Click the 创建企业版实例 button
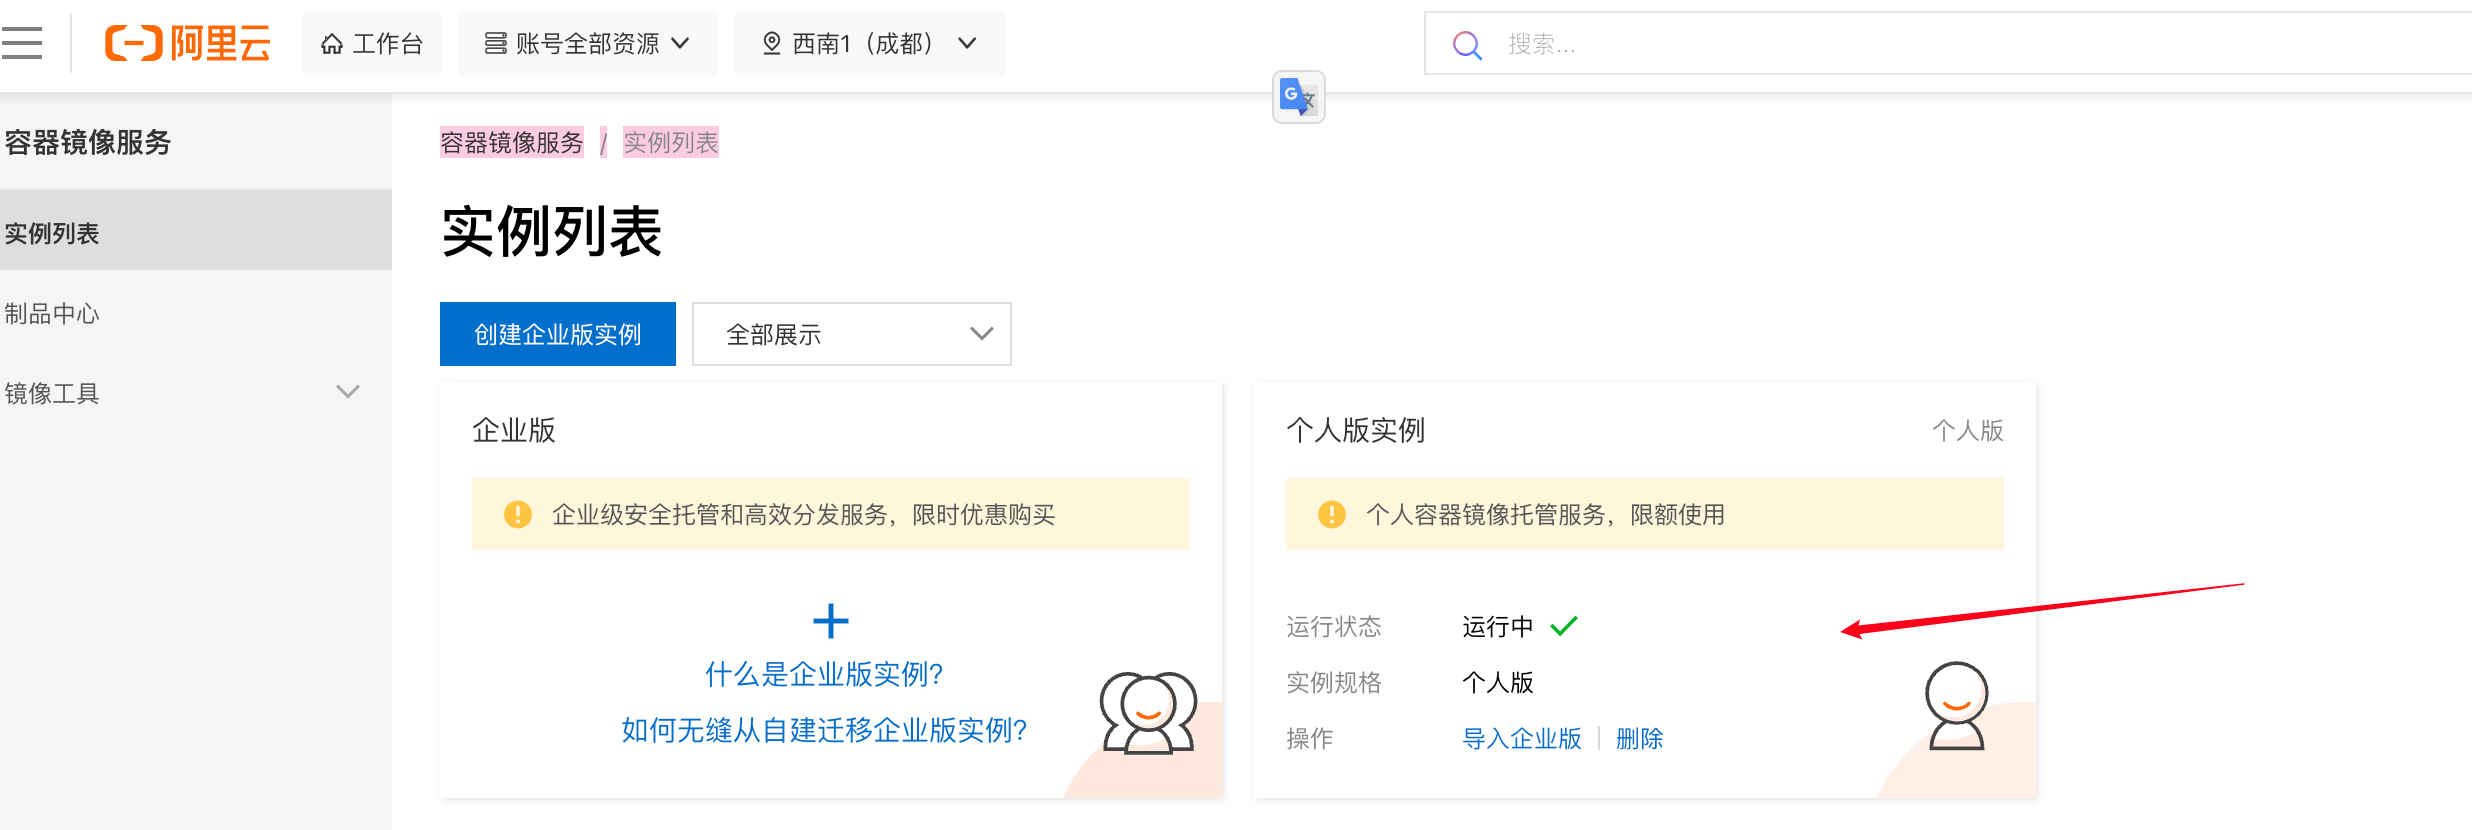 (558, 334)
